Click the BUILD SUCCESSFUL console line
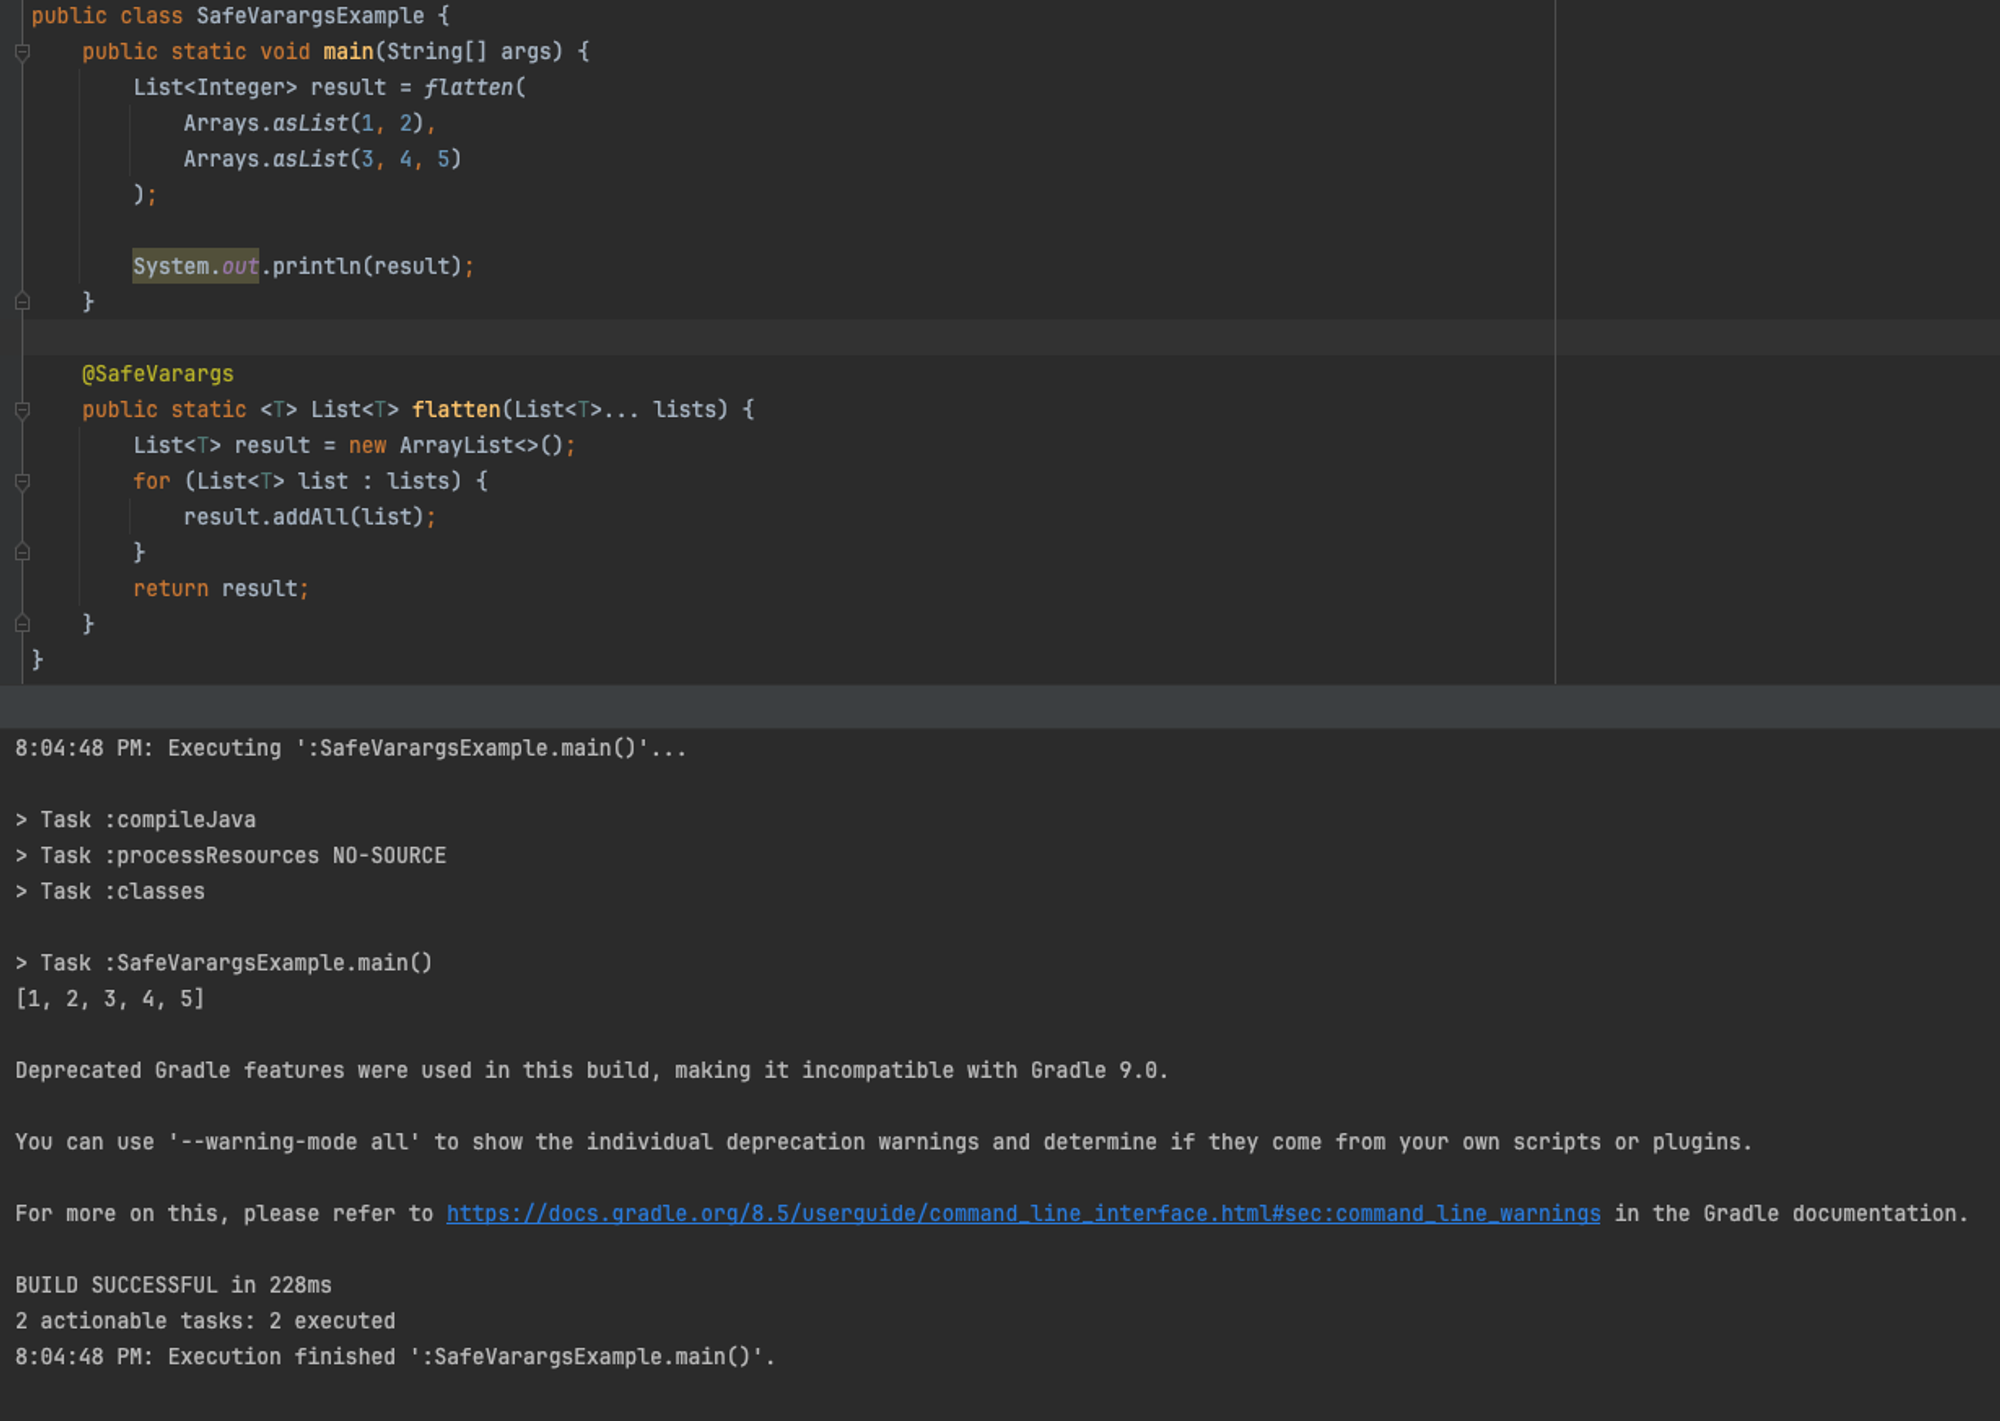 [x=173, y=1285]
